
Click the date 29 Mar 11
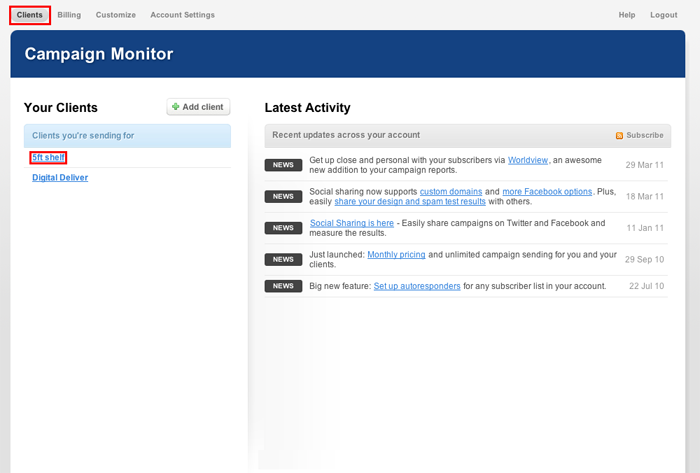tap(645, 165)
